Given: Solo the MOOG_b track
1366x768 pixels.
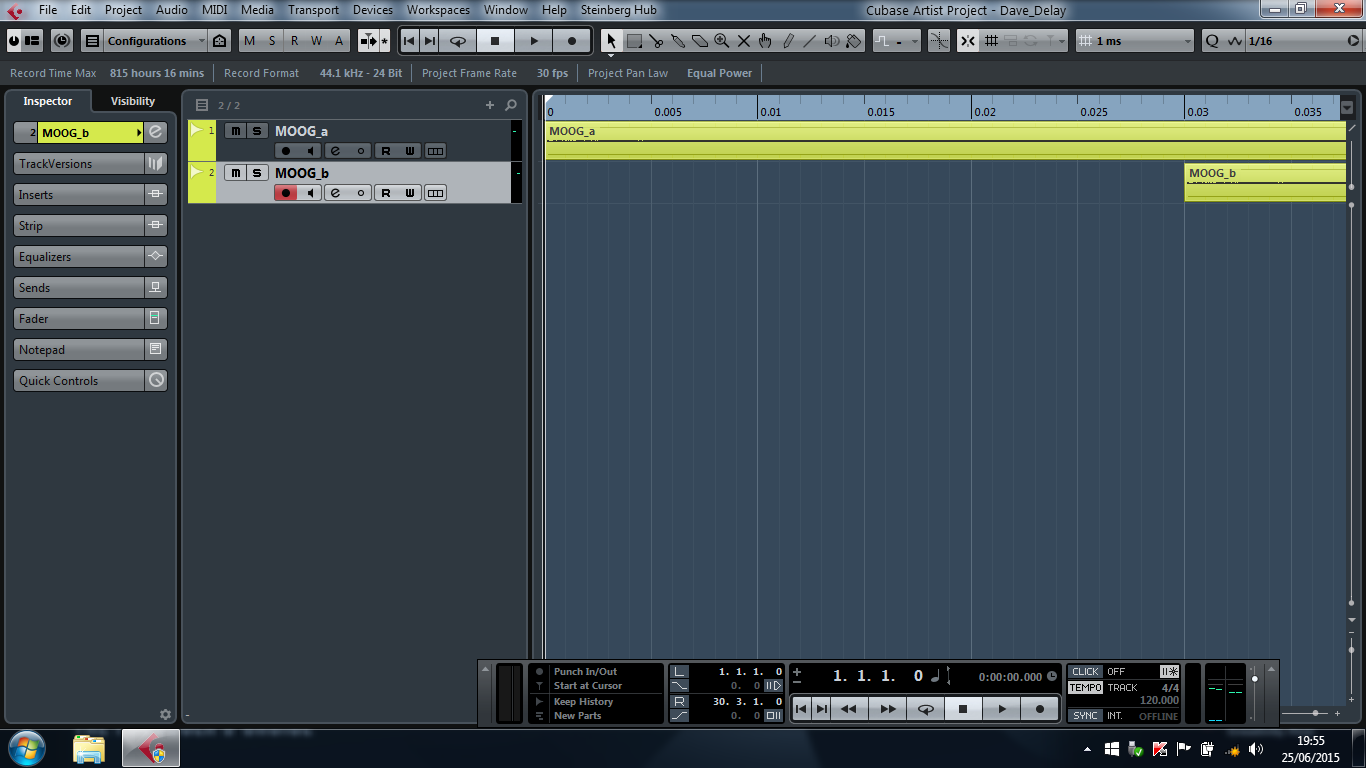Looking at the screenshot, I should tap(257, 173).
